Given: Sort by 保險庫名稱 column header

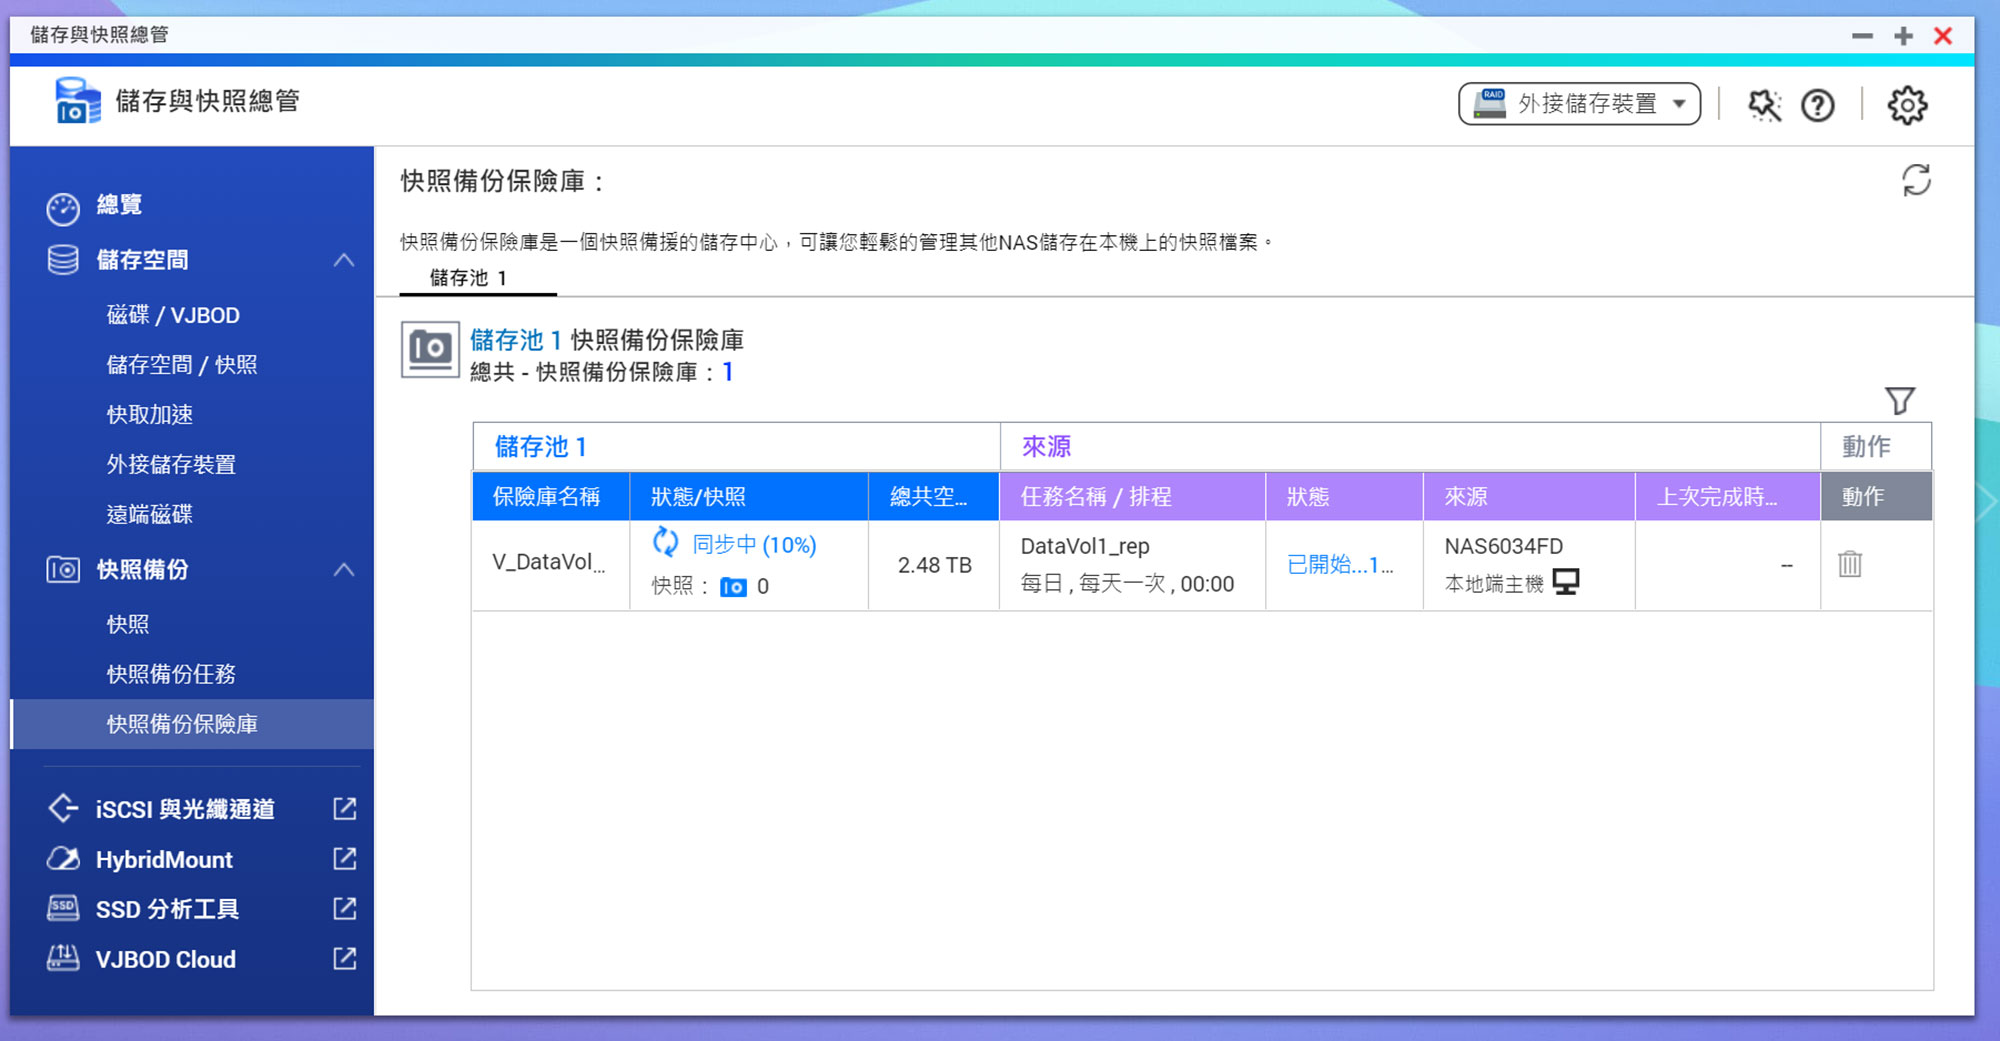Looking at the screenshot, I should pyautogui.click(x=551, y=496).
